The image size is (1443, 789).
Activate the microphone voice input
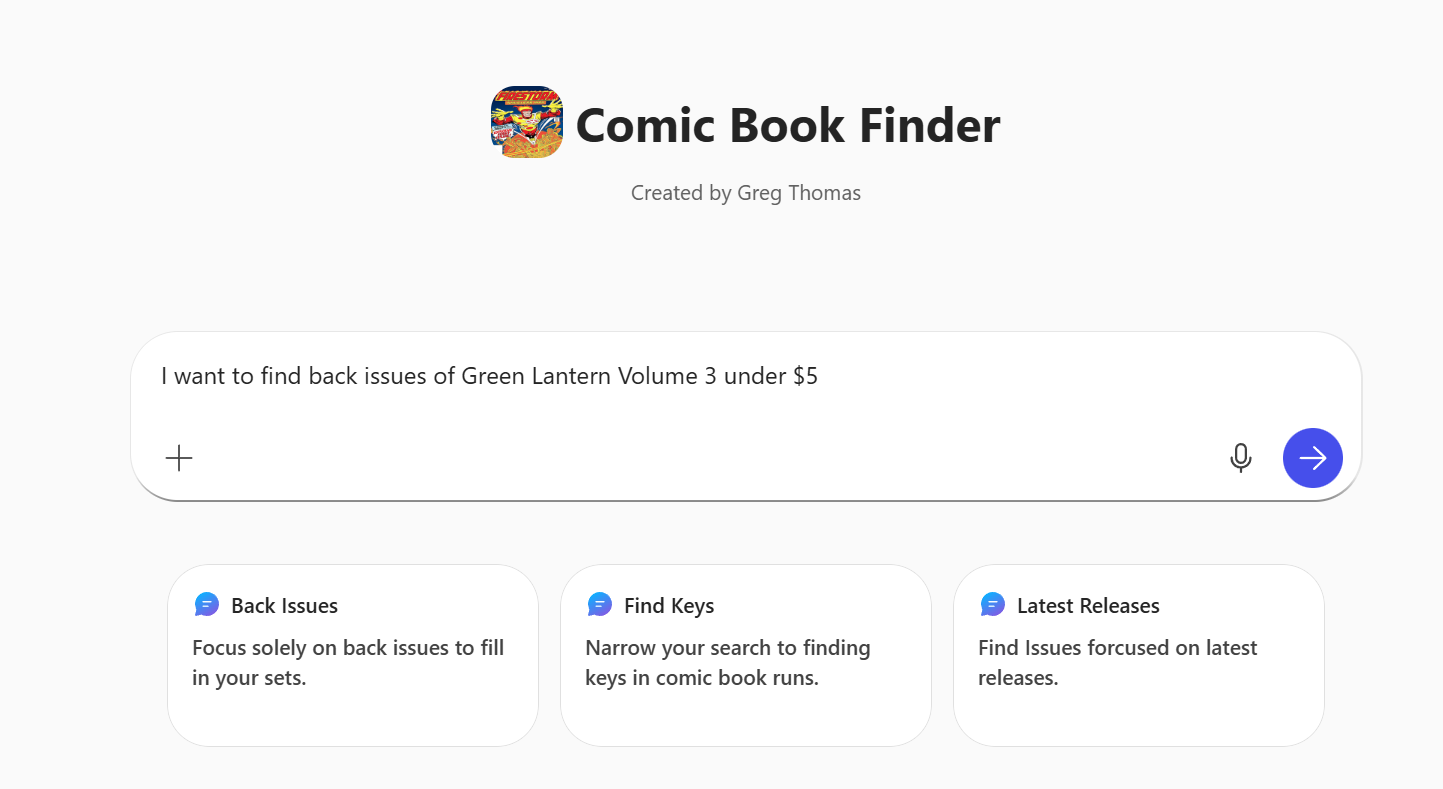1240,458
